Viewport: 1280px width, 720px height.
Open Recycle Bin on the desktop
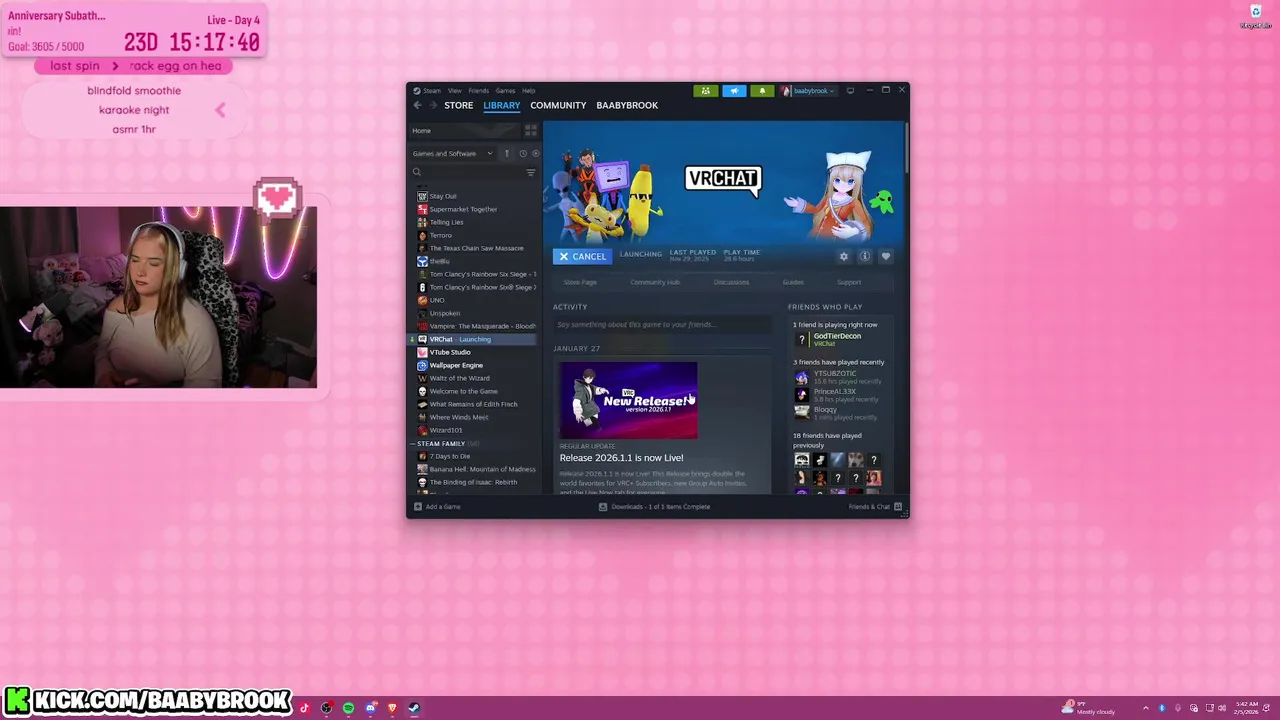click(x=1256, y=15)
